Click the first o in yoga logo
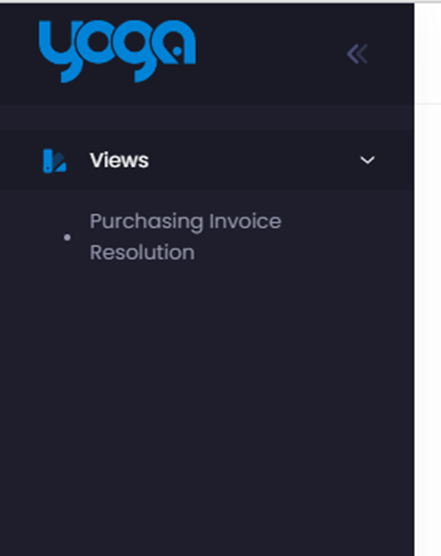Screen dimensions: 441x556 (96, 43)
